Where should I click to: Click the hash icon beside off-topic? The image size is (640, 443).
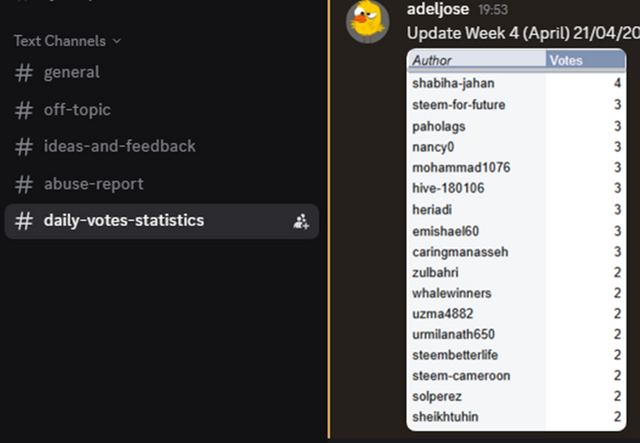tap(24, 110)
